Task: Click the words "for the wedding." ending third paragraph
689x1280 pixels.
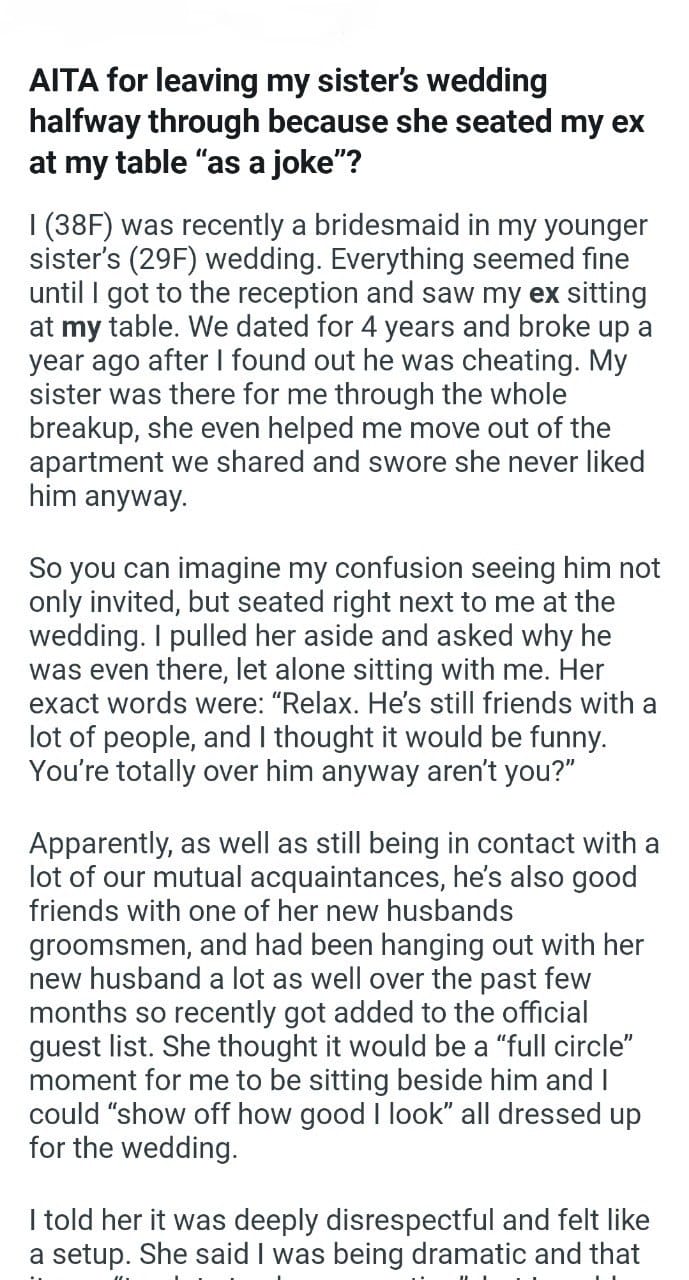Action: tap(133, 1150)
